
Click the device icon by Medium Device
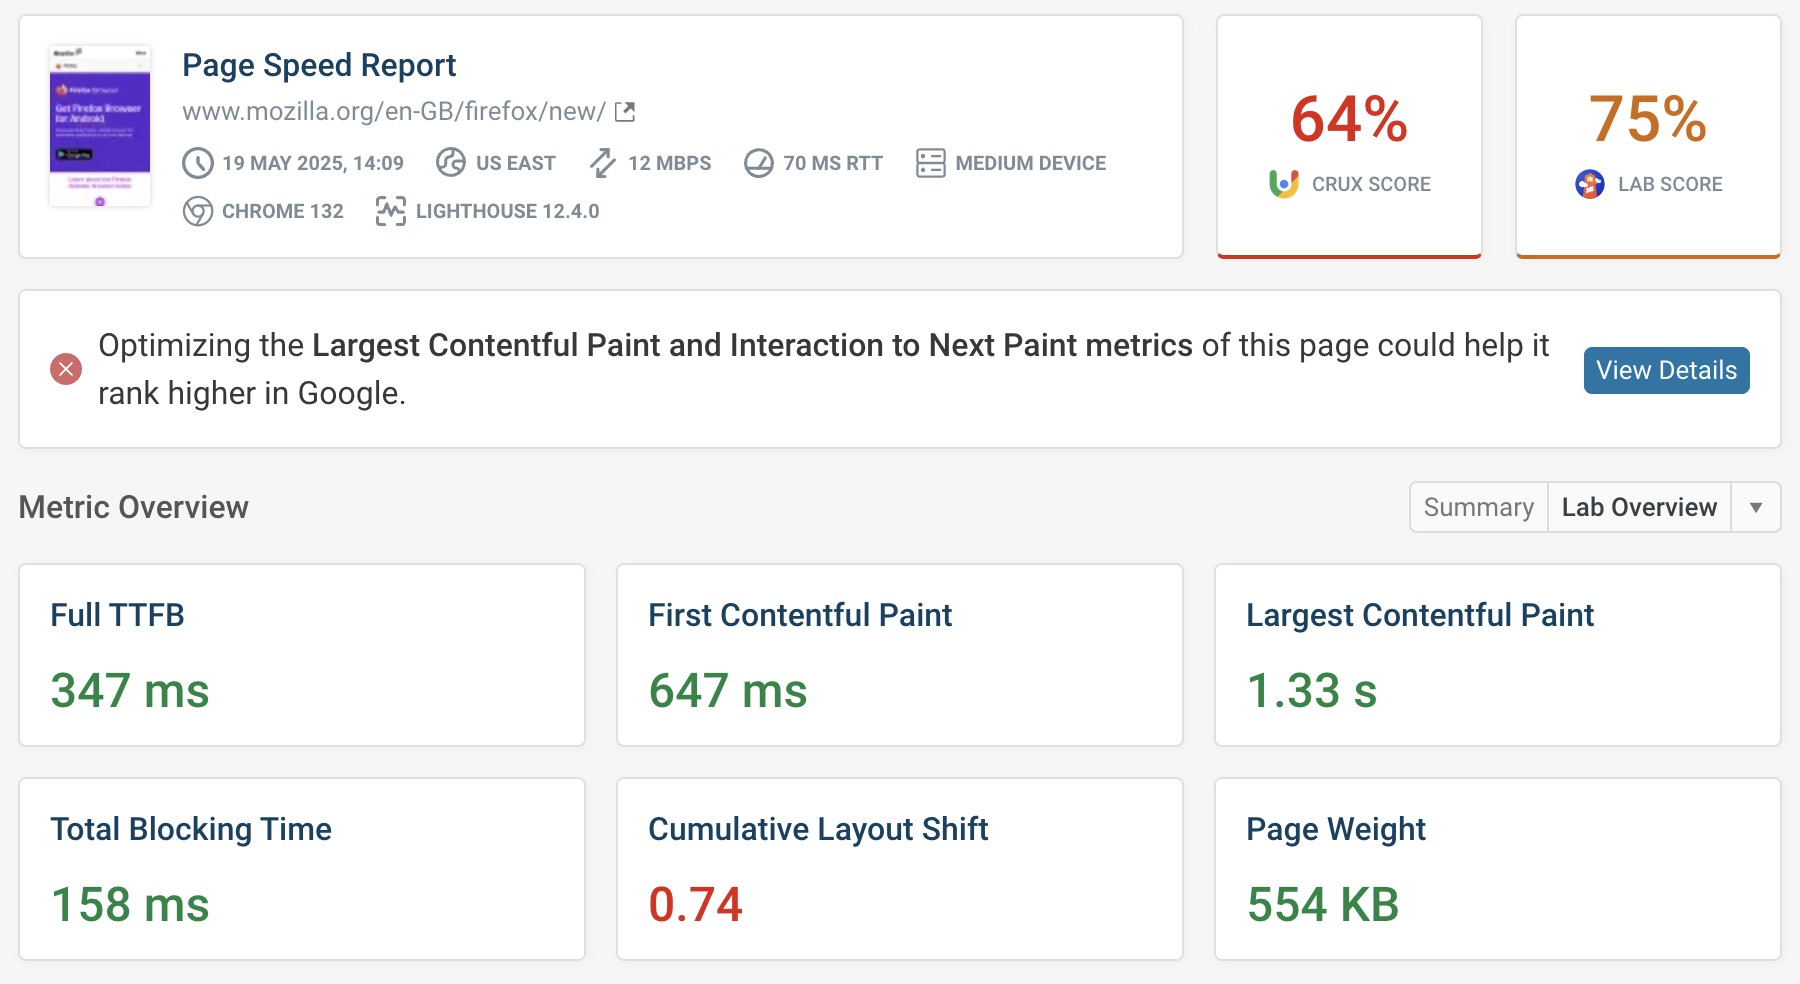(x=931, y=163)
